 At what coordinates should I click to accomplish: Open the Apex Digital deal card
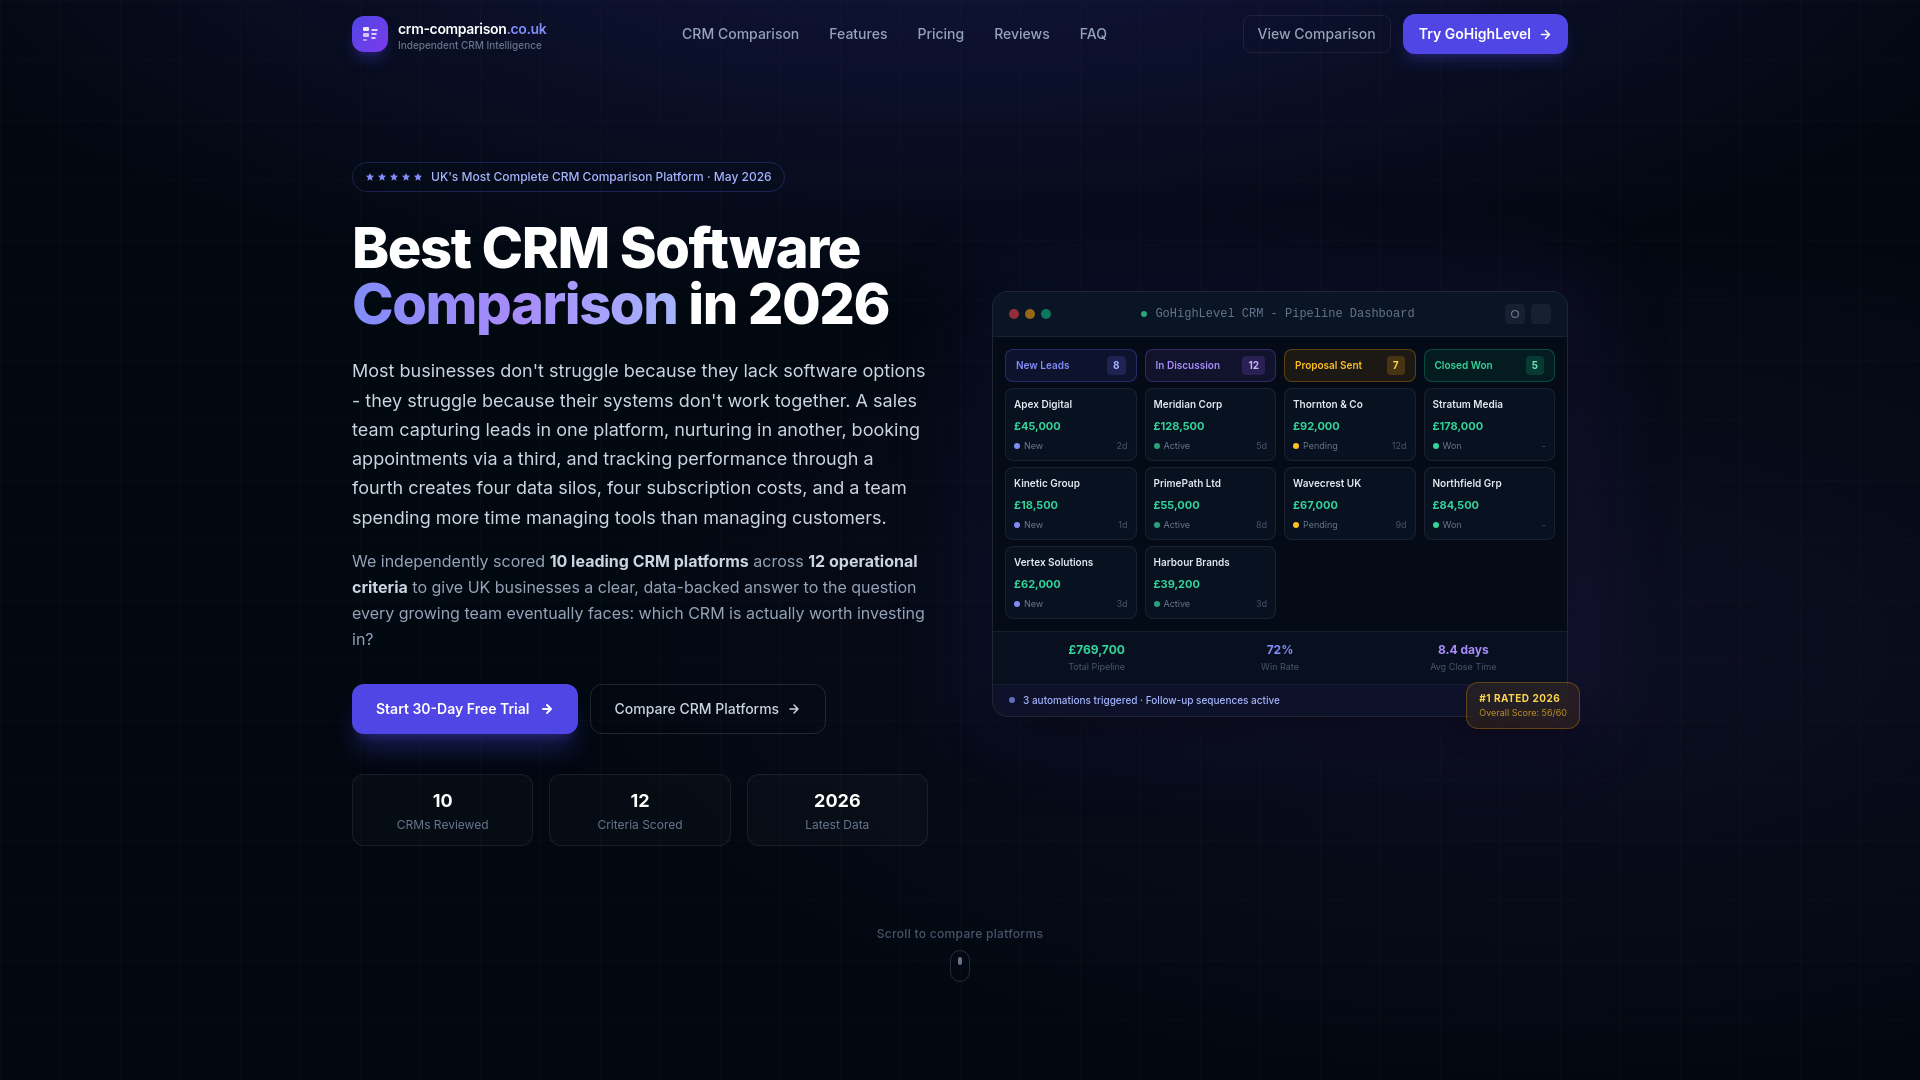pyautogui.click(x=1070, y=424)
